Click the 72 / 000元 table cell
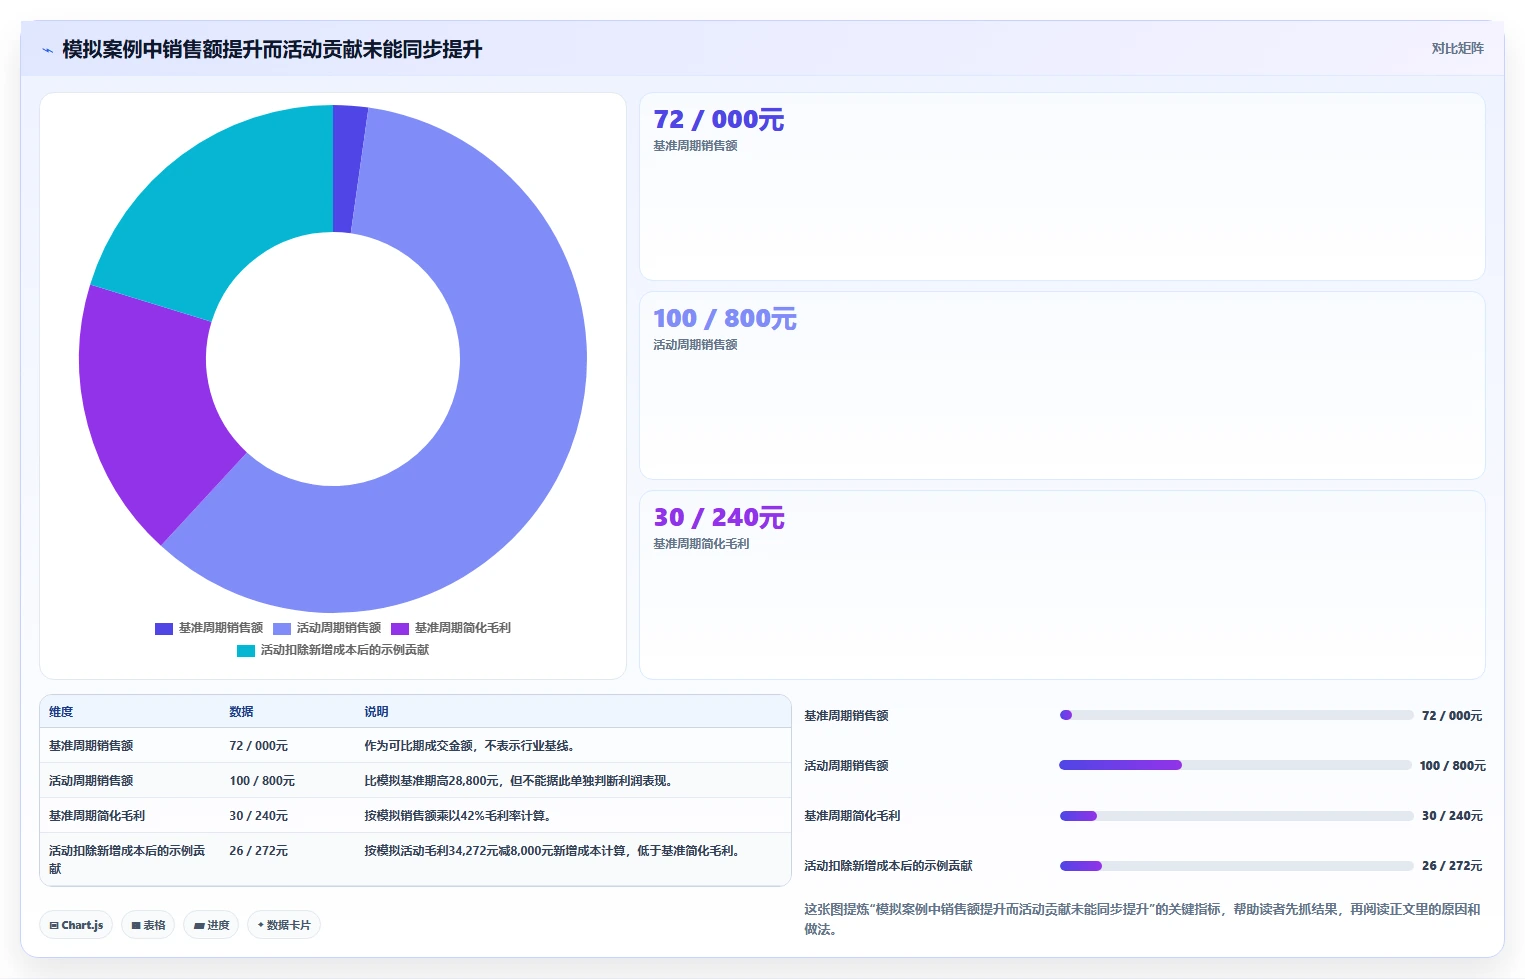Image resolution: width=1525 pixels, height=979 pixels. (258, 746)
